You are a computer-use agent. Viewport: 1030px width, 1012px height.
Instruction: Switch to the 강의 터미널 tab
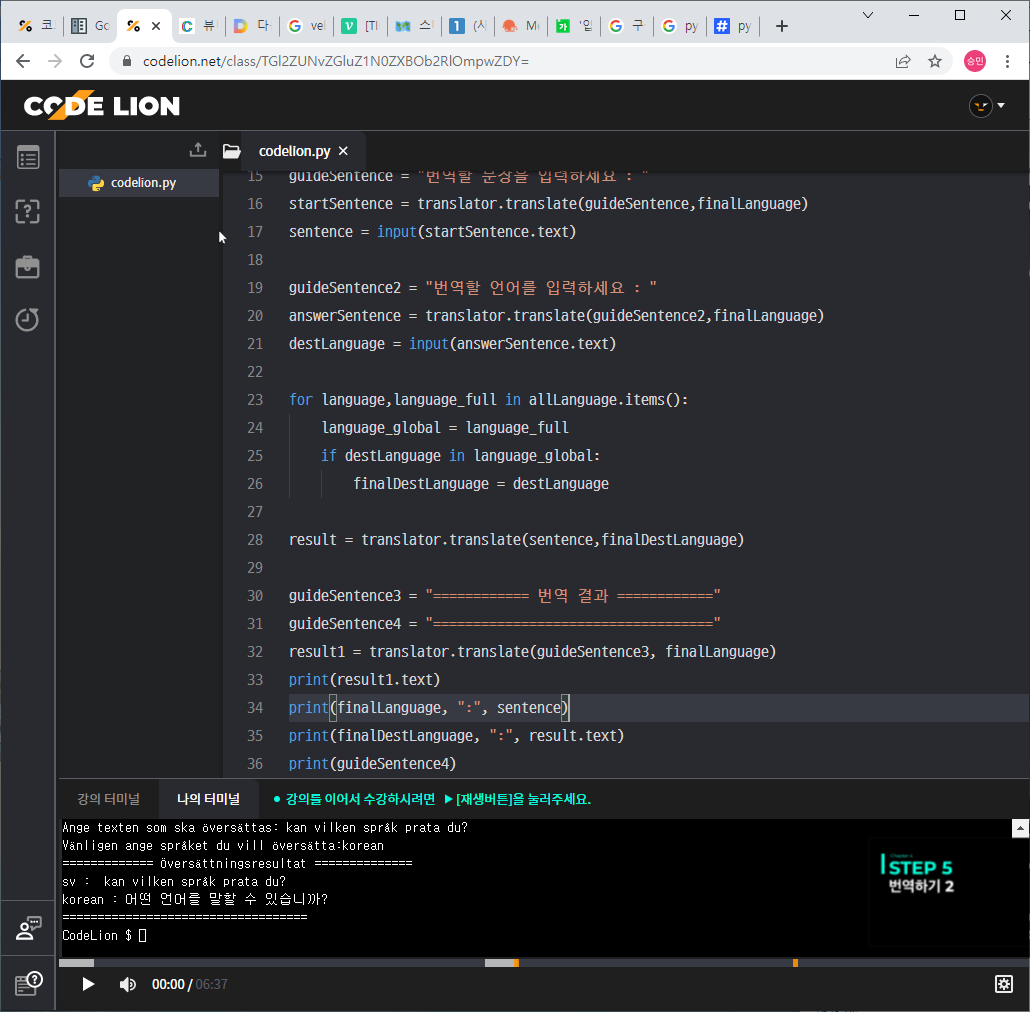click(108, 799)
